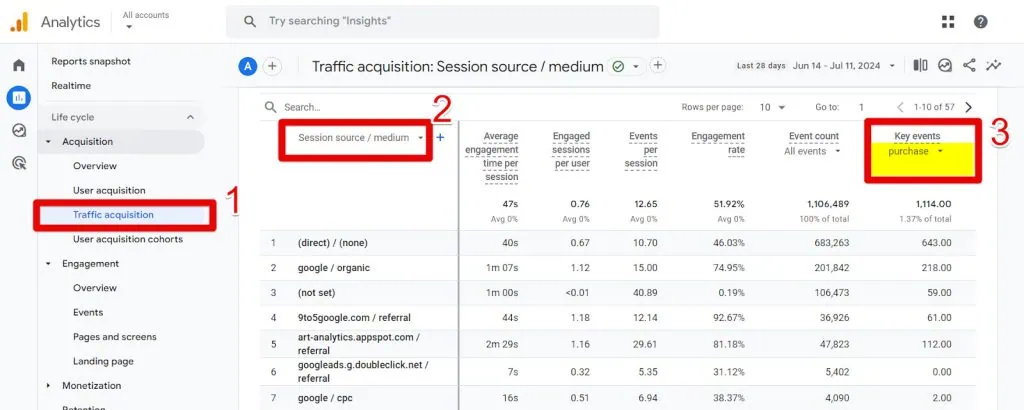Go to next page chevron

pyautogui.click(x=968, y=107)
